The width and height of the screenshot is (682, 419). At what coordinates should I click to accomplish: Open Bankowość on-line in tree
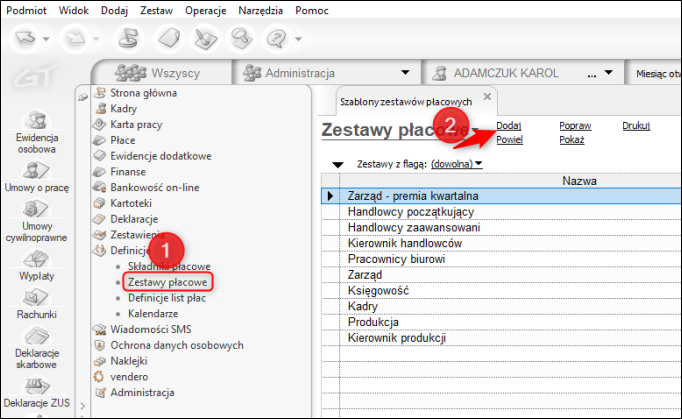pyautogui.click(x=154, y=188)
